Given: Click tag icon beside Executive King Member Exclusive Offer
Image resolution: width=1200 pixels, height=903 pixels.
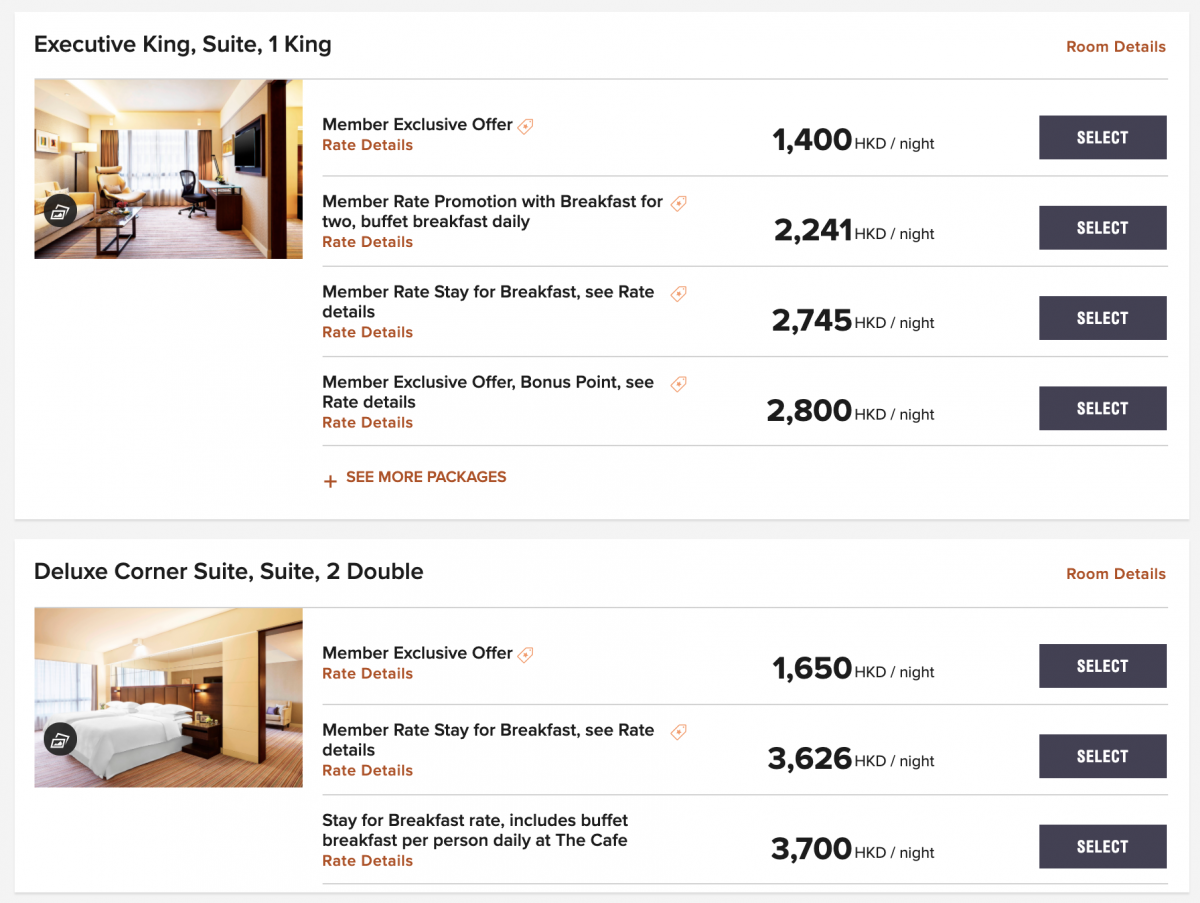Looking at the screenshot, I should point(526,126).
